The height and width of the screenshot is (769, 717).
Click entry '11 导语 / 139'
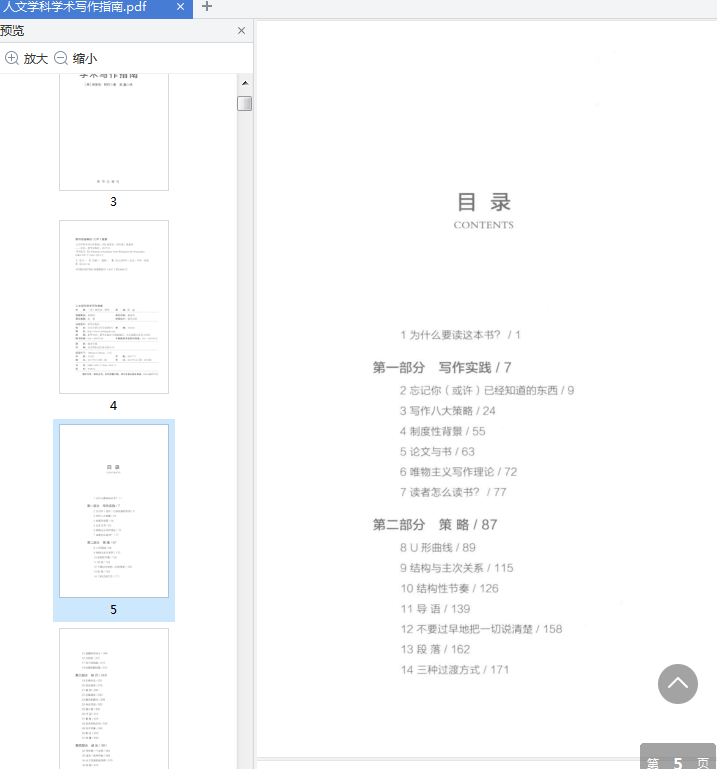435,609
